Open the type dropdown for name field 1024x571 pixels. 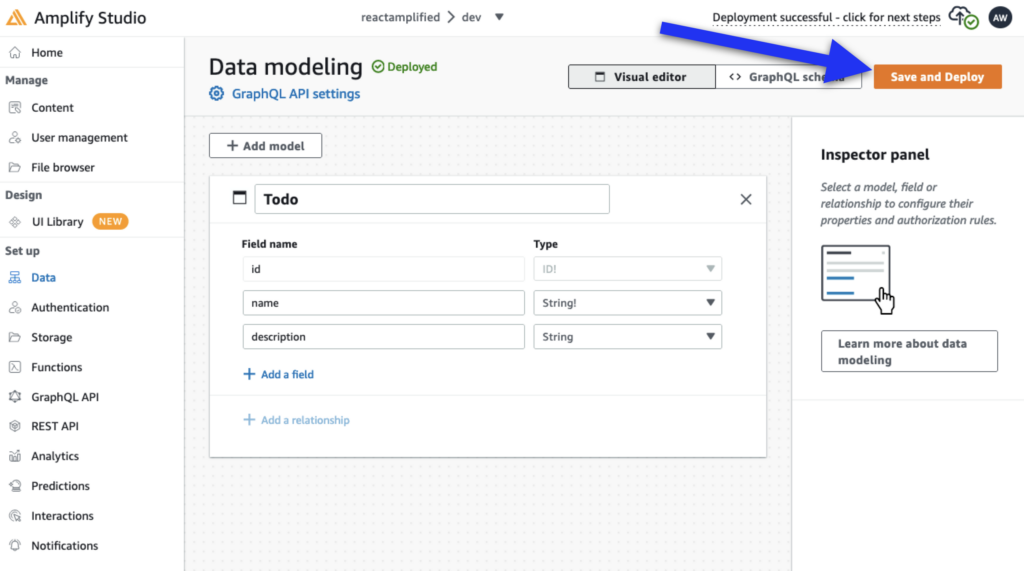pyautogui.click(x=627, y=303)
